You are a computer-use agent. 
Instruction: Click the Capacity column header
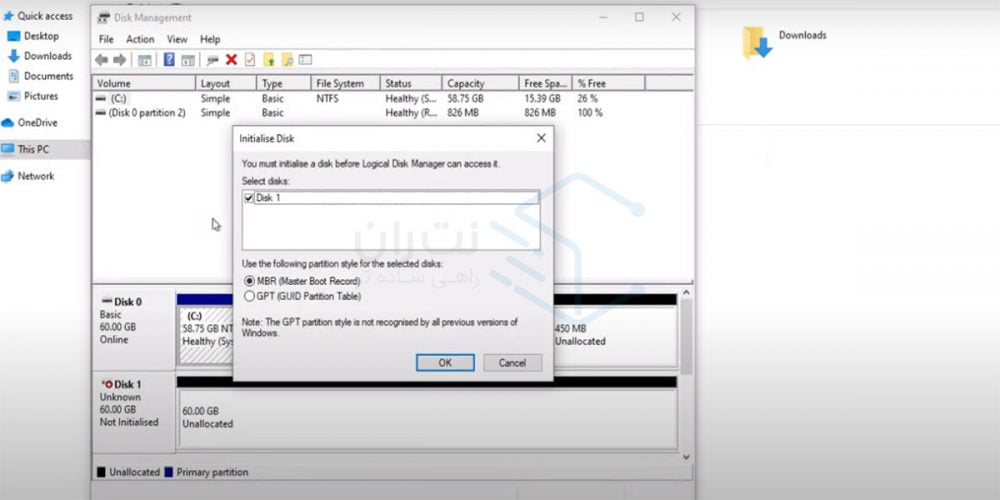(466, 84)
